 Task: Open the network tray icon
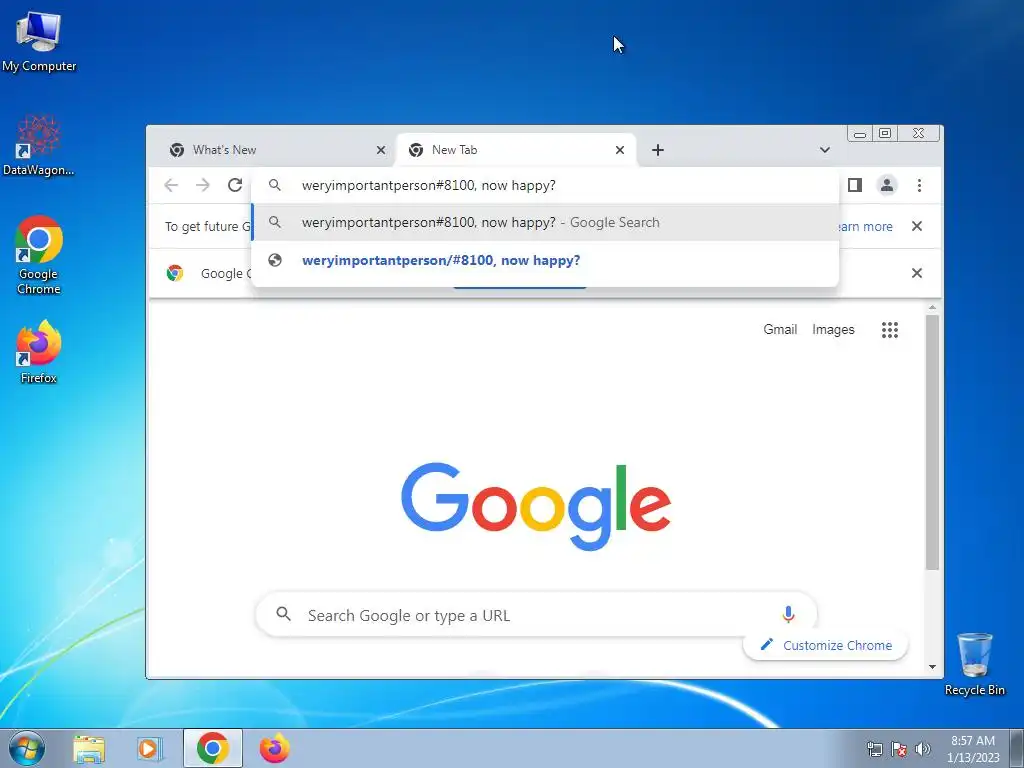(874, 749)
